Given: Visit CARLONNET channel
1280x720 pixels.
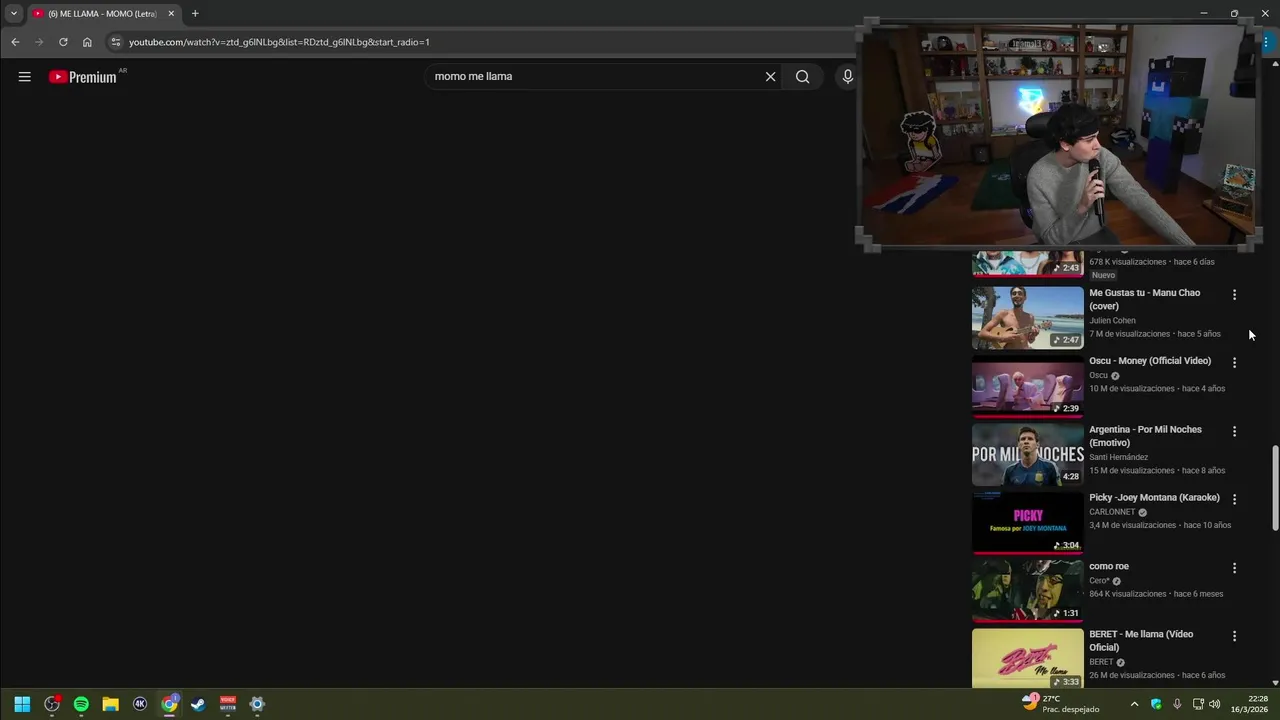Looking at the screenshot, I should [x=1112, y=512].
